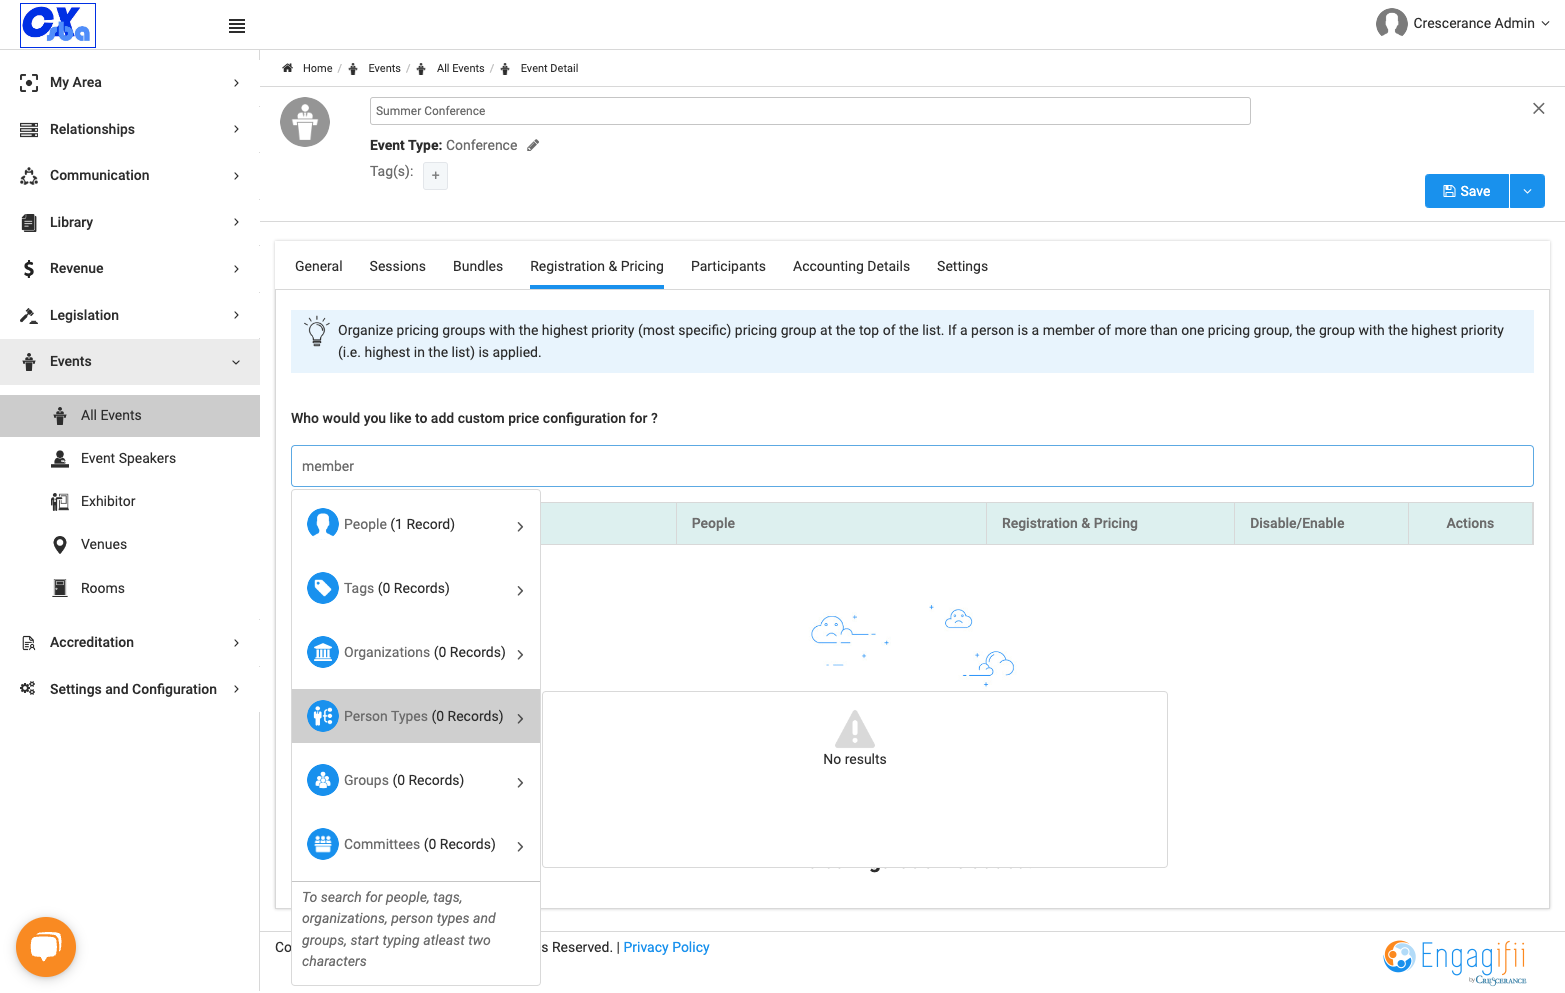Switch to the Sessions tab
The height and width of the screenshot is (993, 1565).
pos(397,266)
